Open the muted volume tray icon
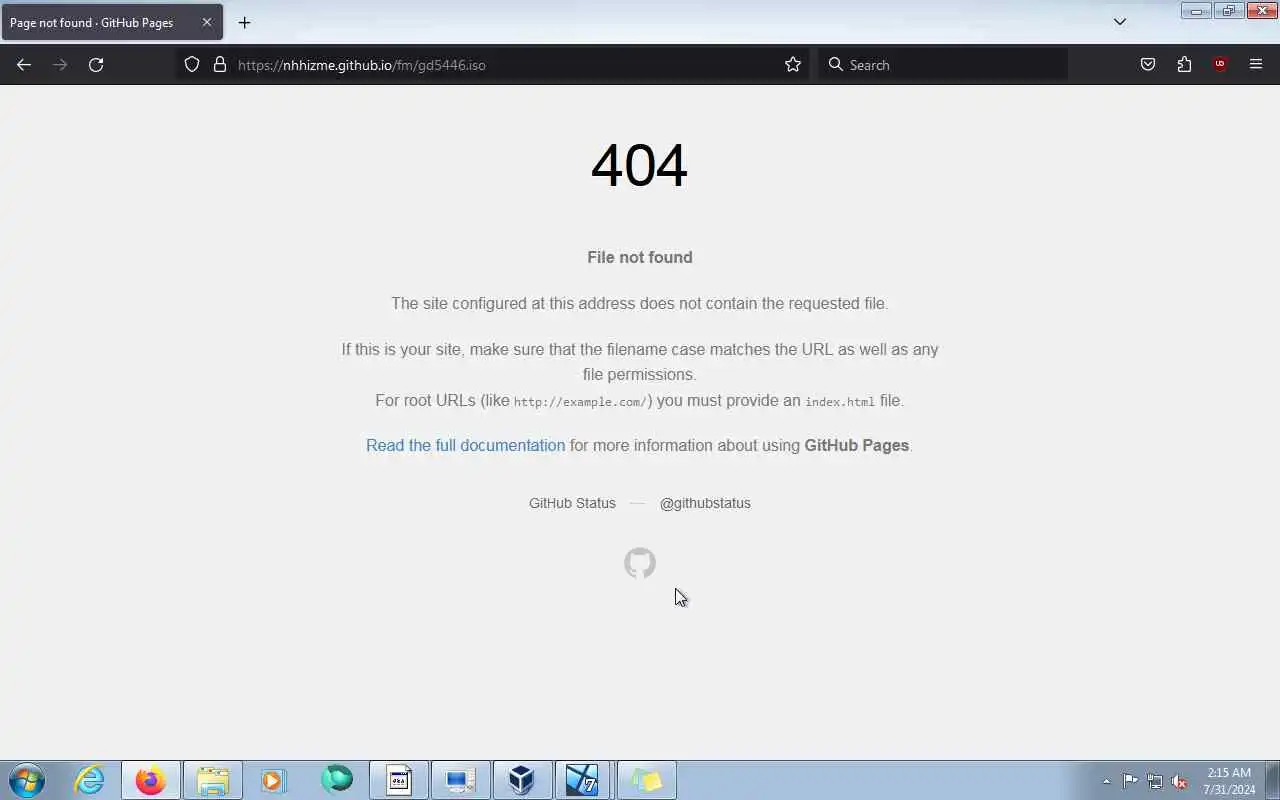This screenshot has width=1280, height=800. [1180, 781]
